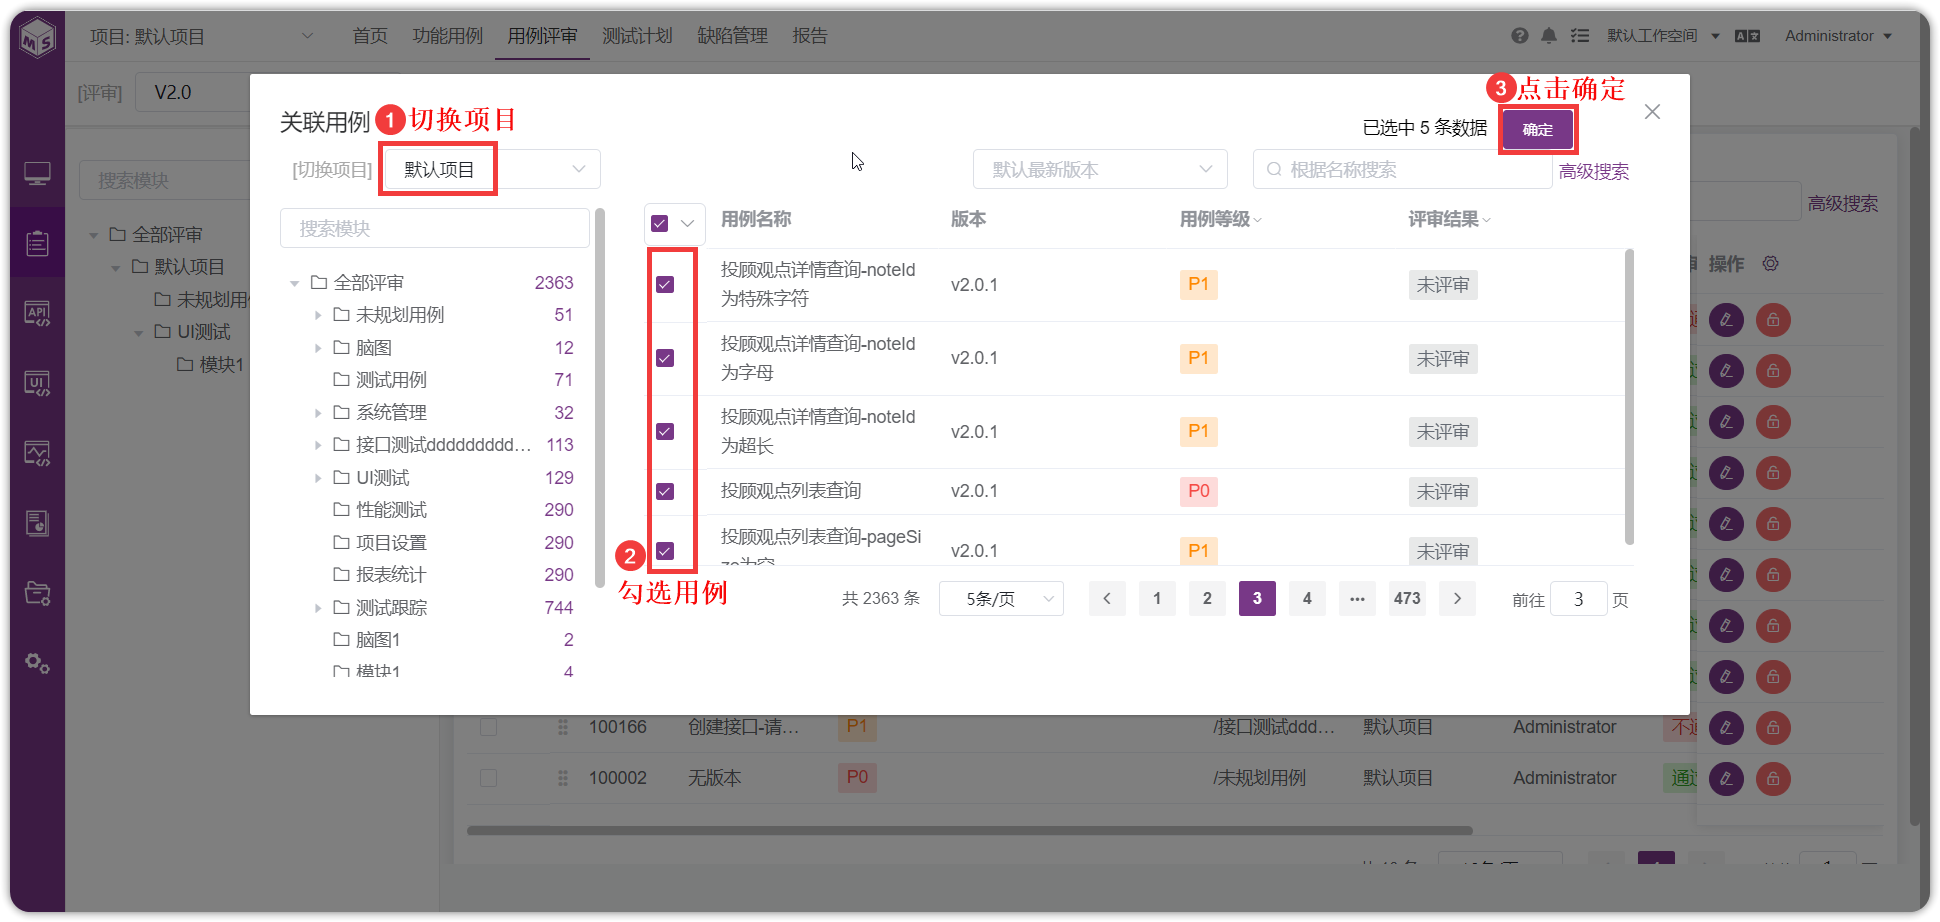Viewport: 1940px width, 922px height.
Task: Open the notification bell icon
Action: (1549, 36)
